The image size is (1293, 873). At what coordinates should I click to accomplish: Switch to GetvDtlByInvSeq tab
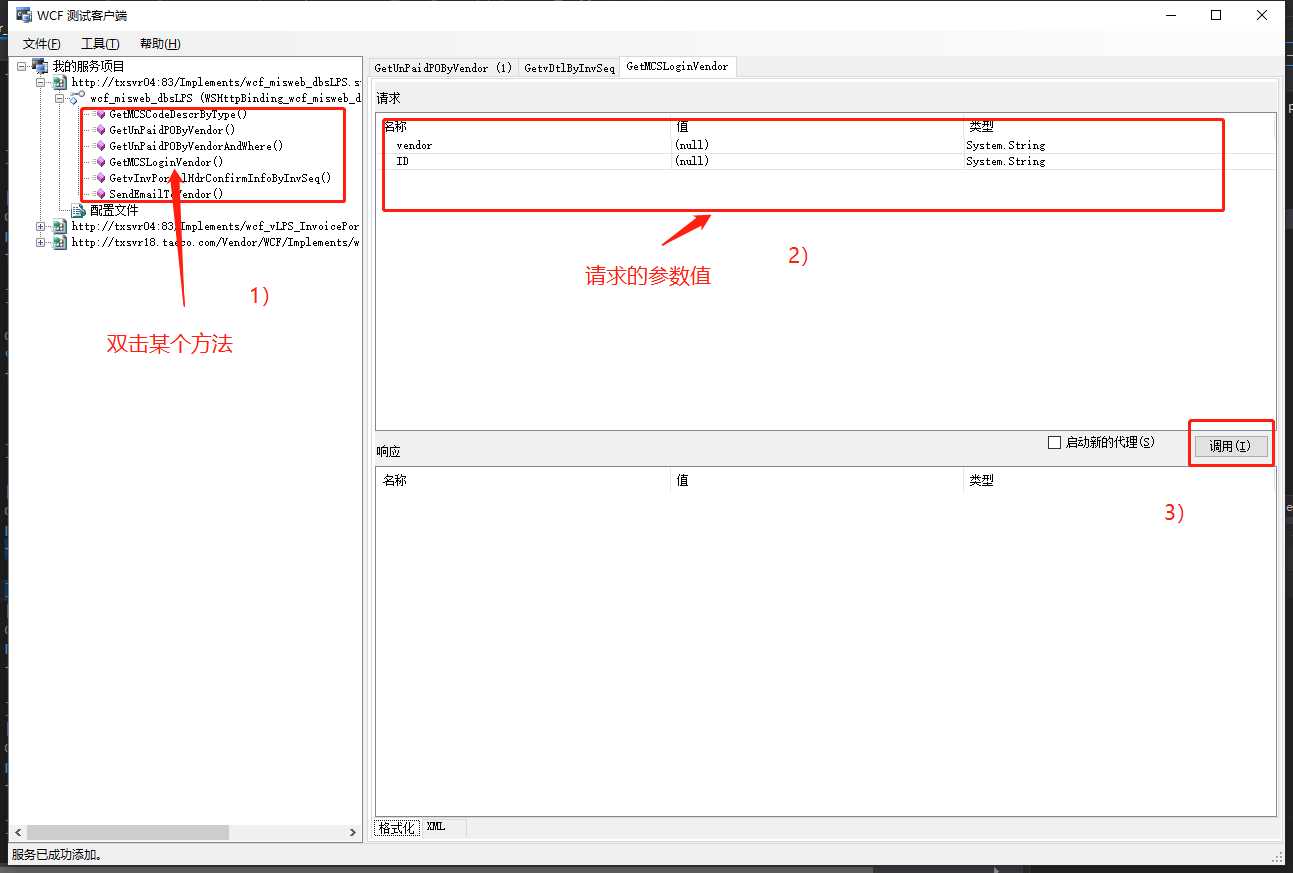tap(569, 68)
